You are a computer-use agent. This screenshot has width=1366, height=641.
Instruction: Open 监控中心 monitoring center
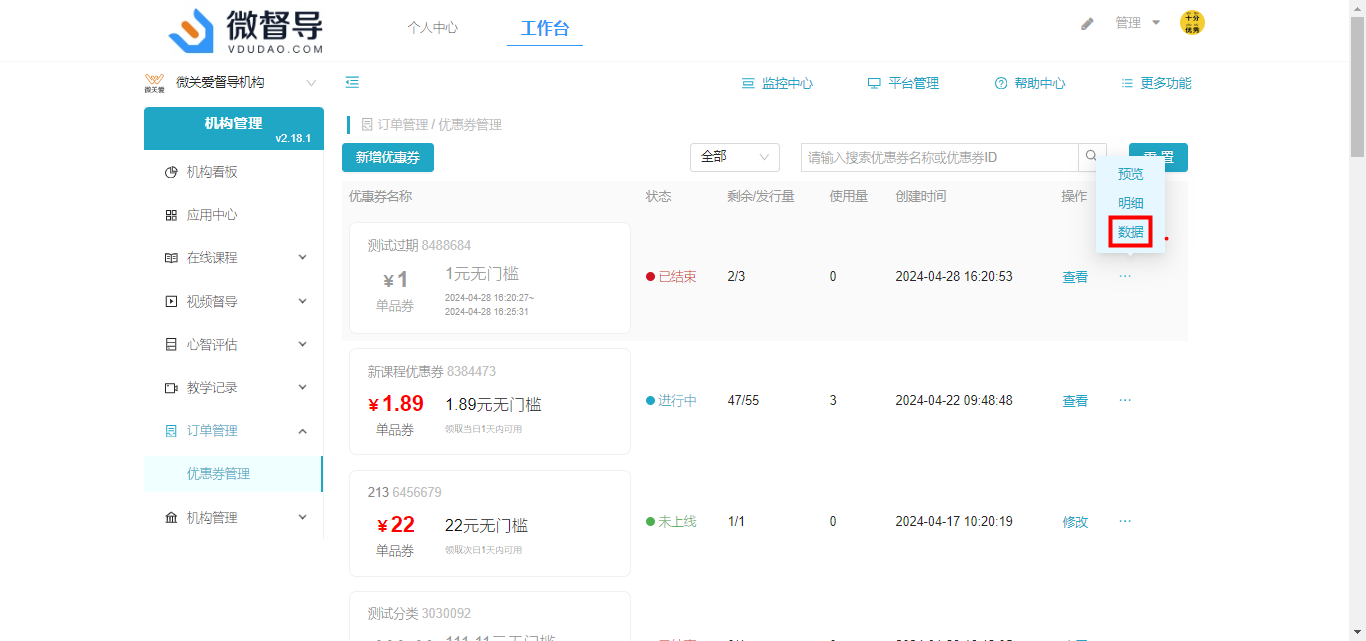coord(777,84)
